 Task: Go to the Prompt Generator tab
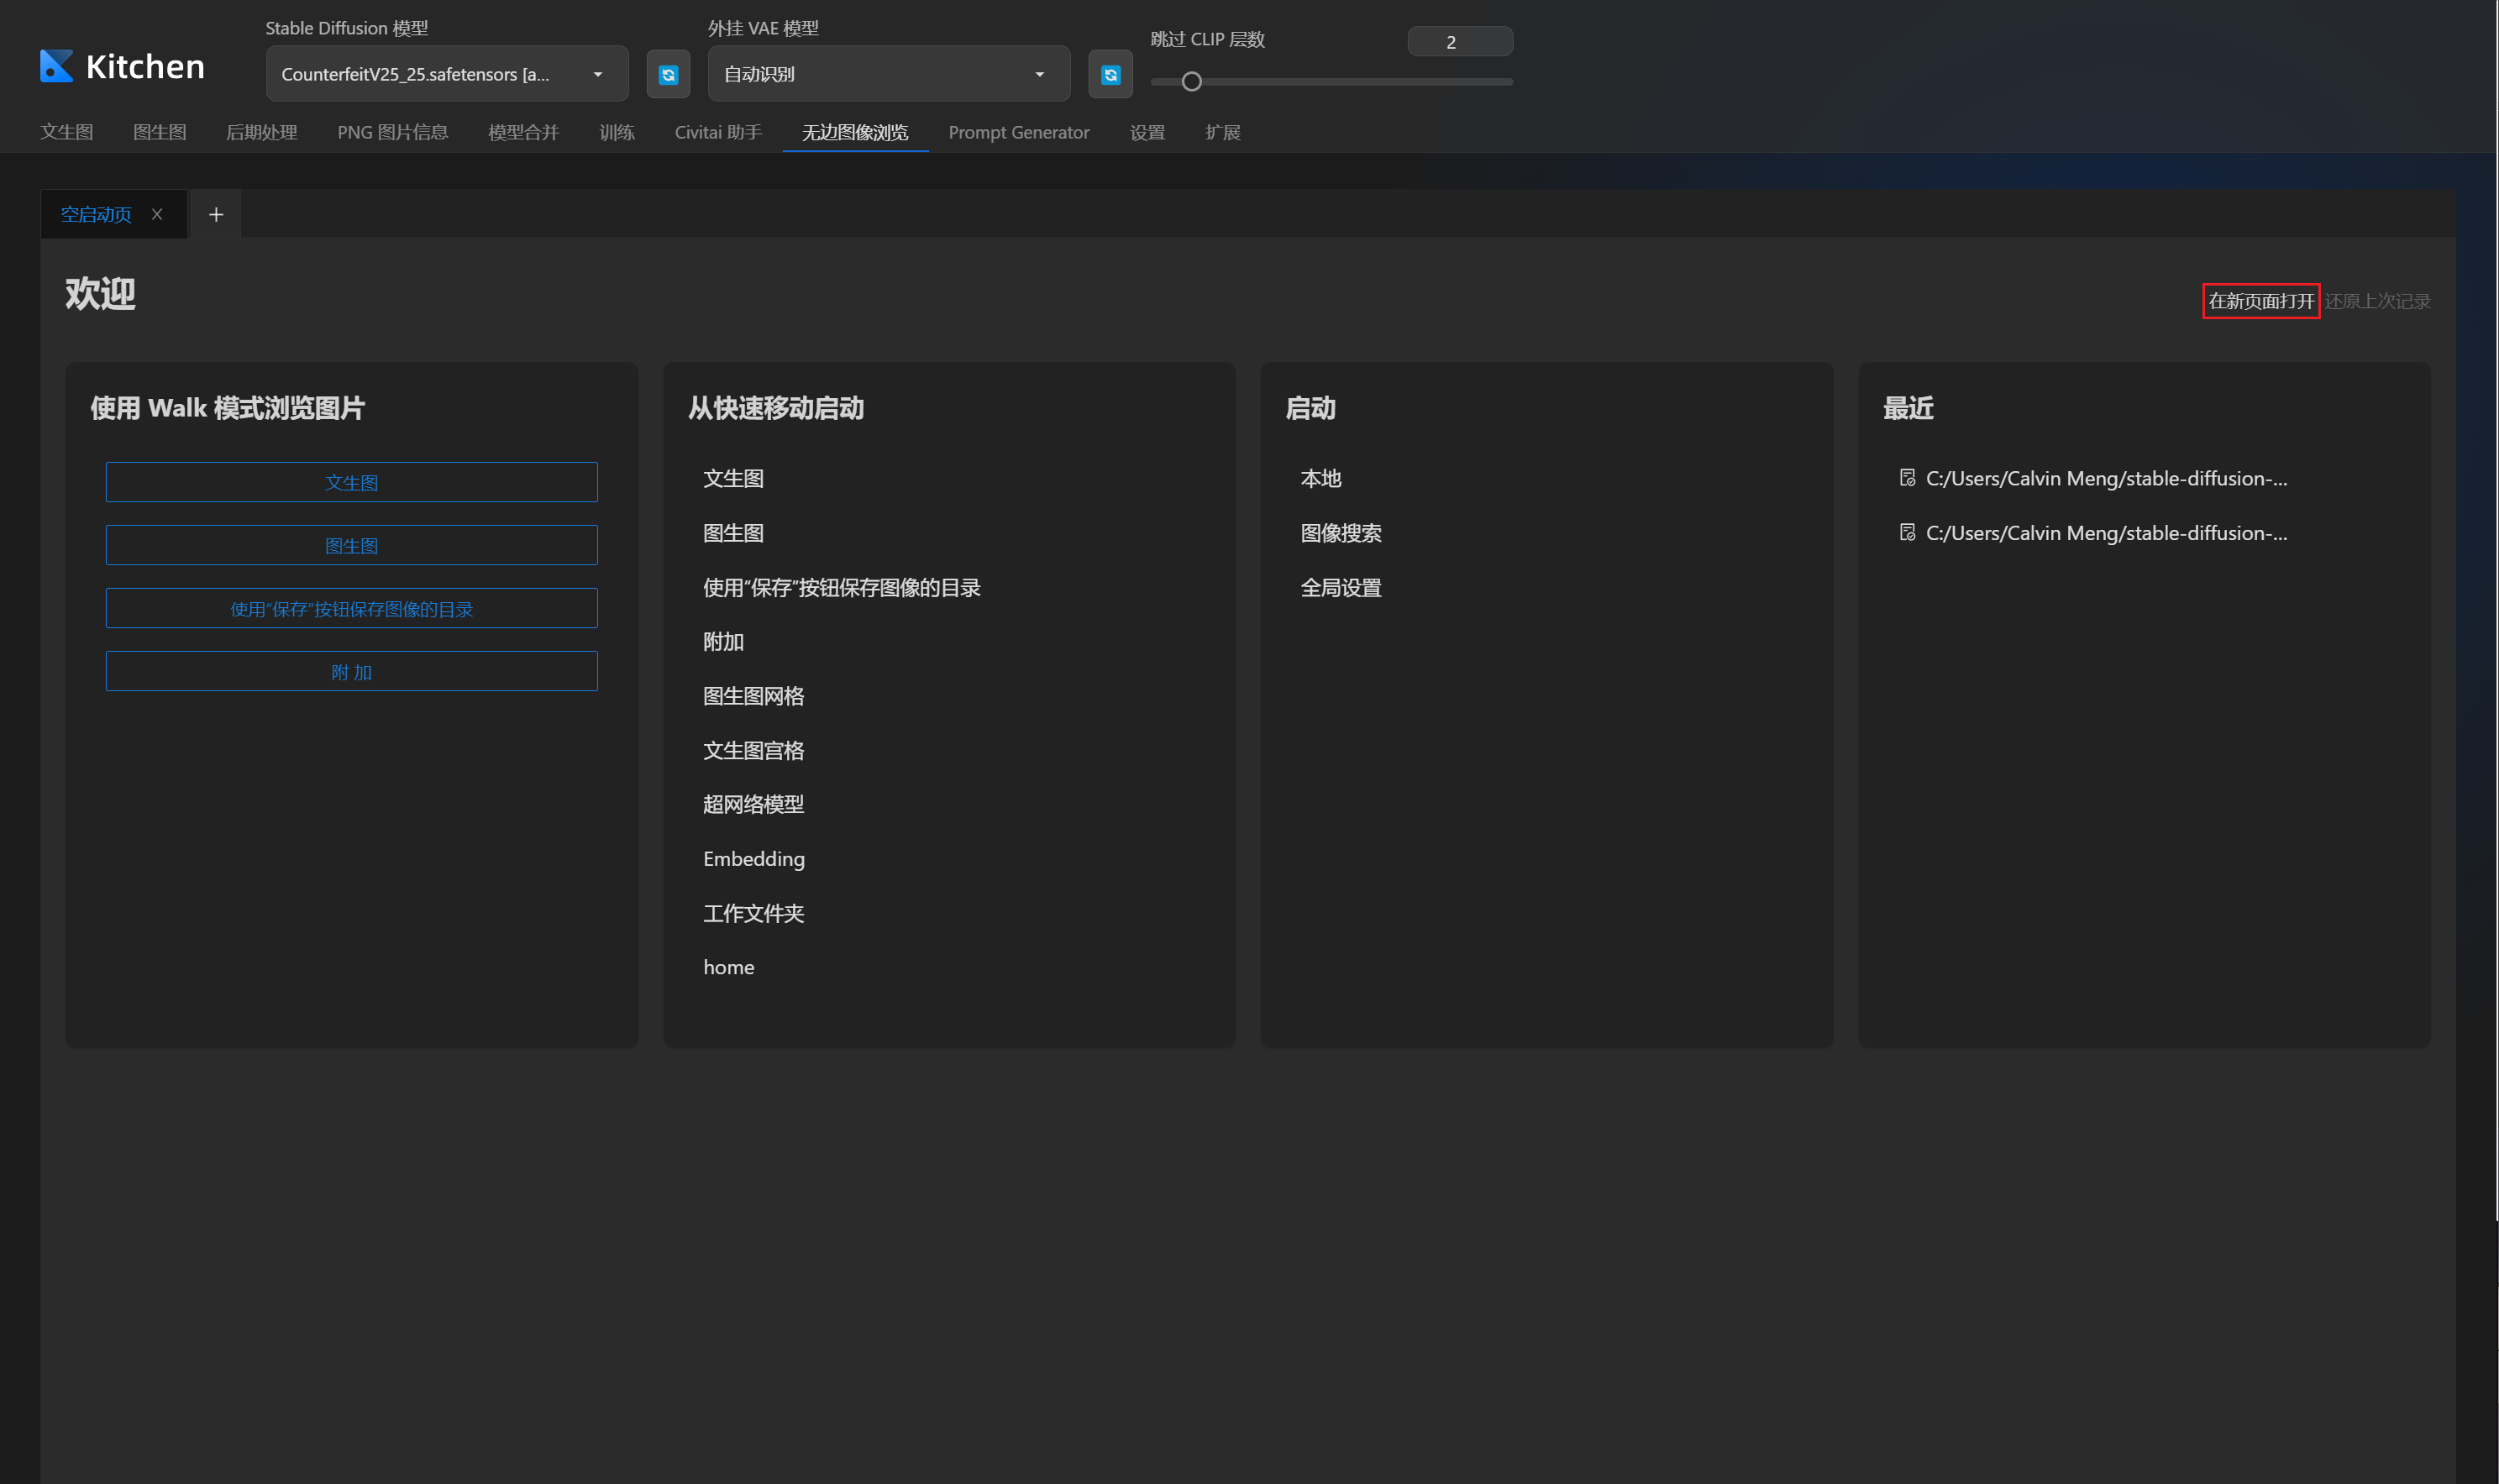pos(1018,132)
